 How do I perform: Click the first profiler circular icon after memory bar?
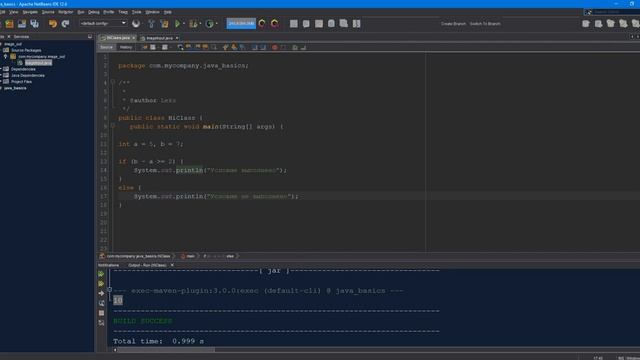(x=262, y=23)
